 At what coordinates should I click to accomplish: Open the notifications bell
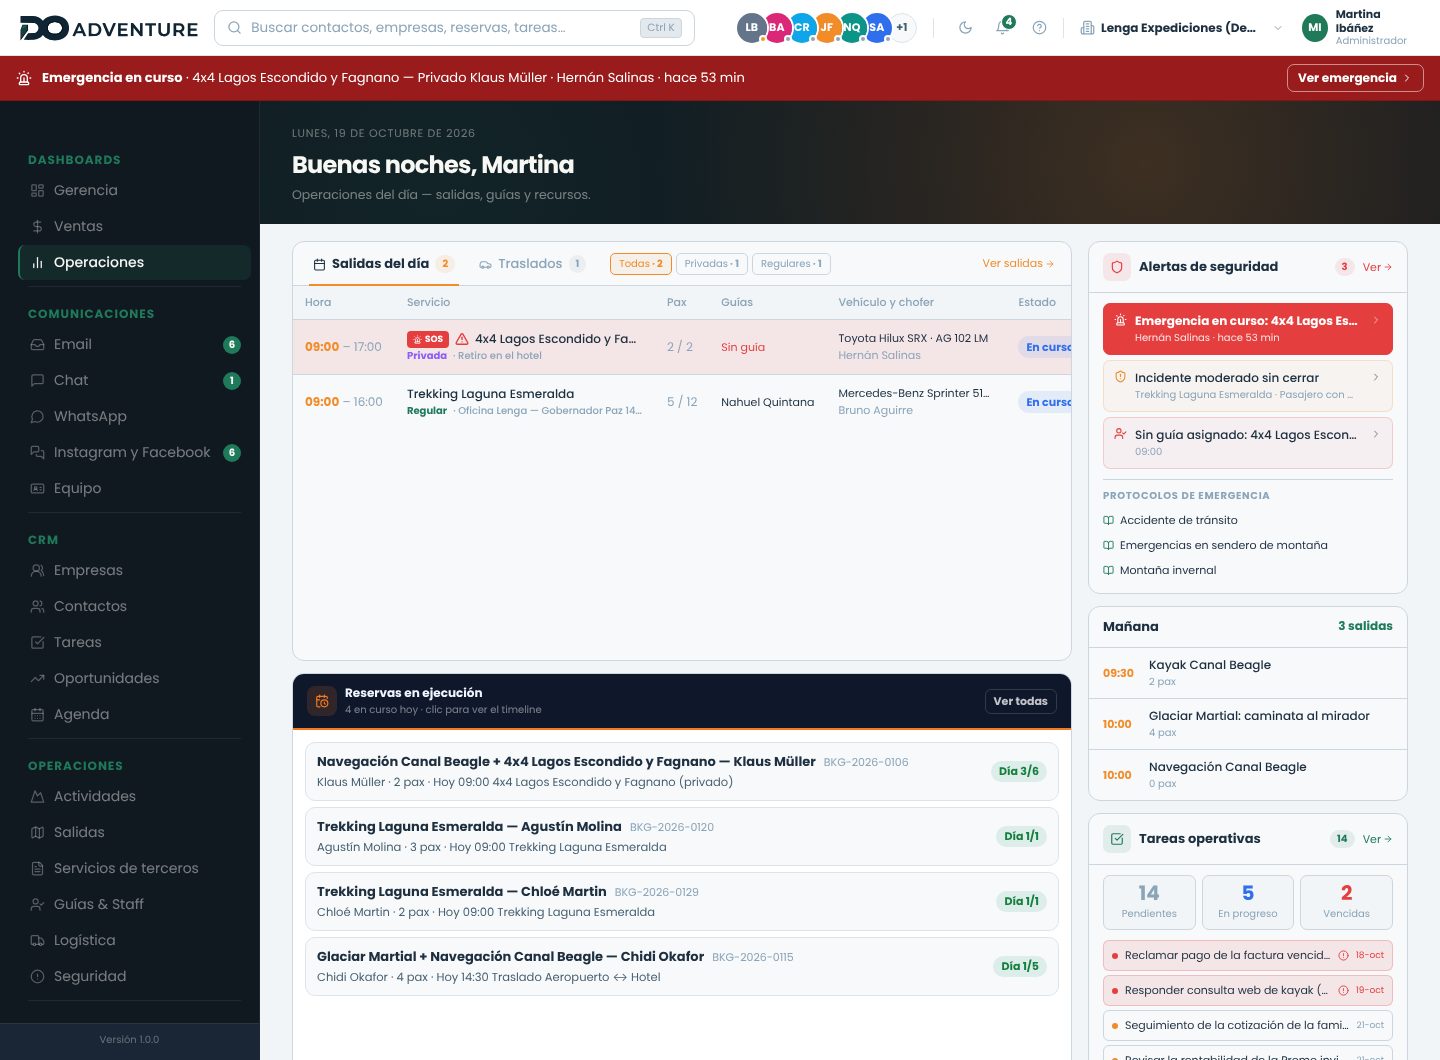[1003, 28]
